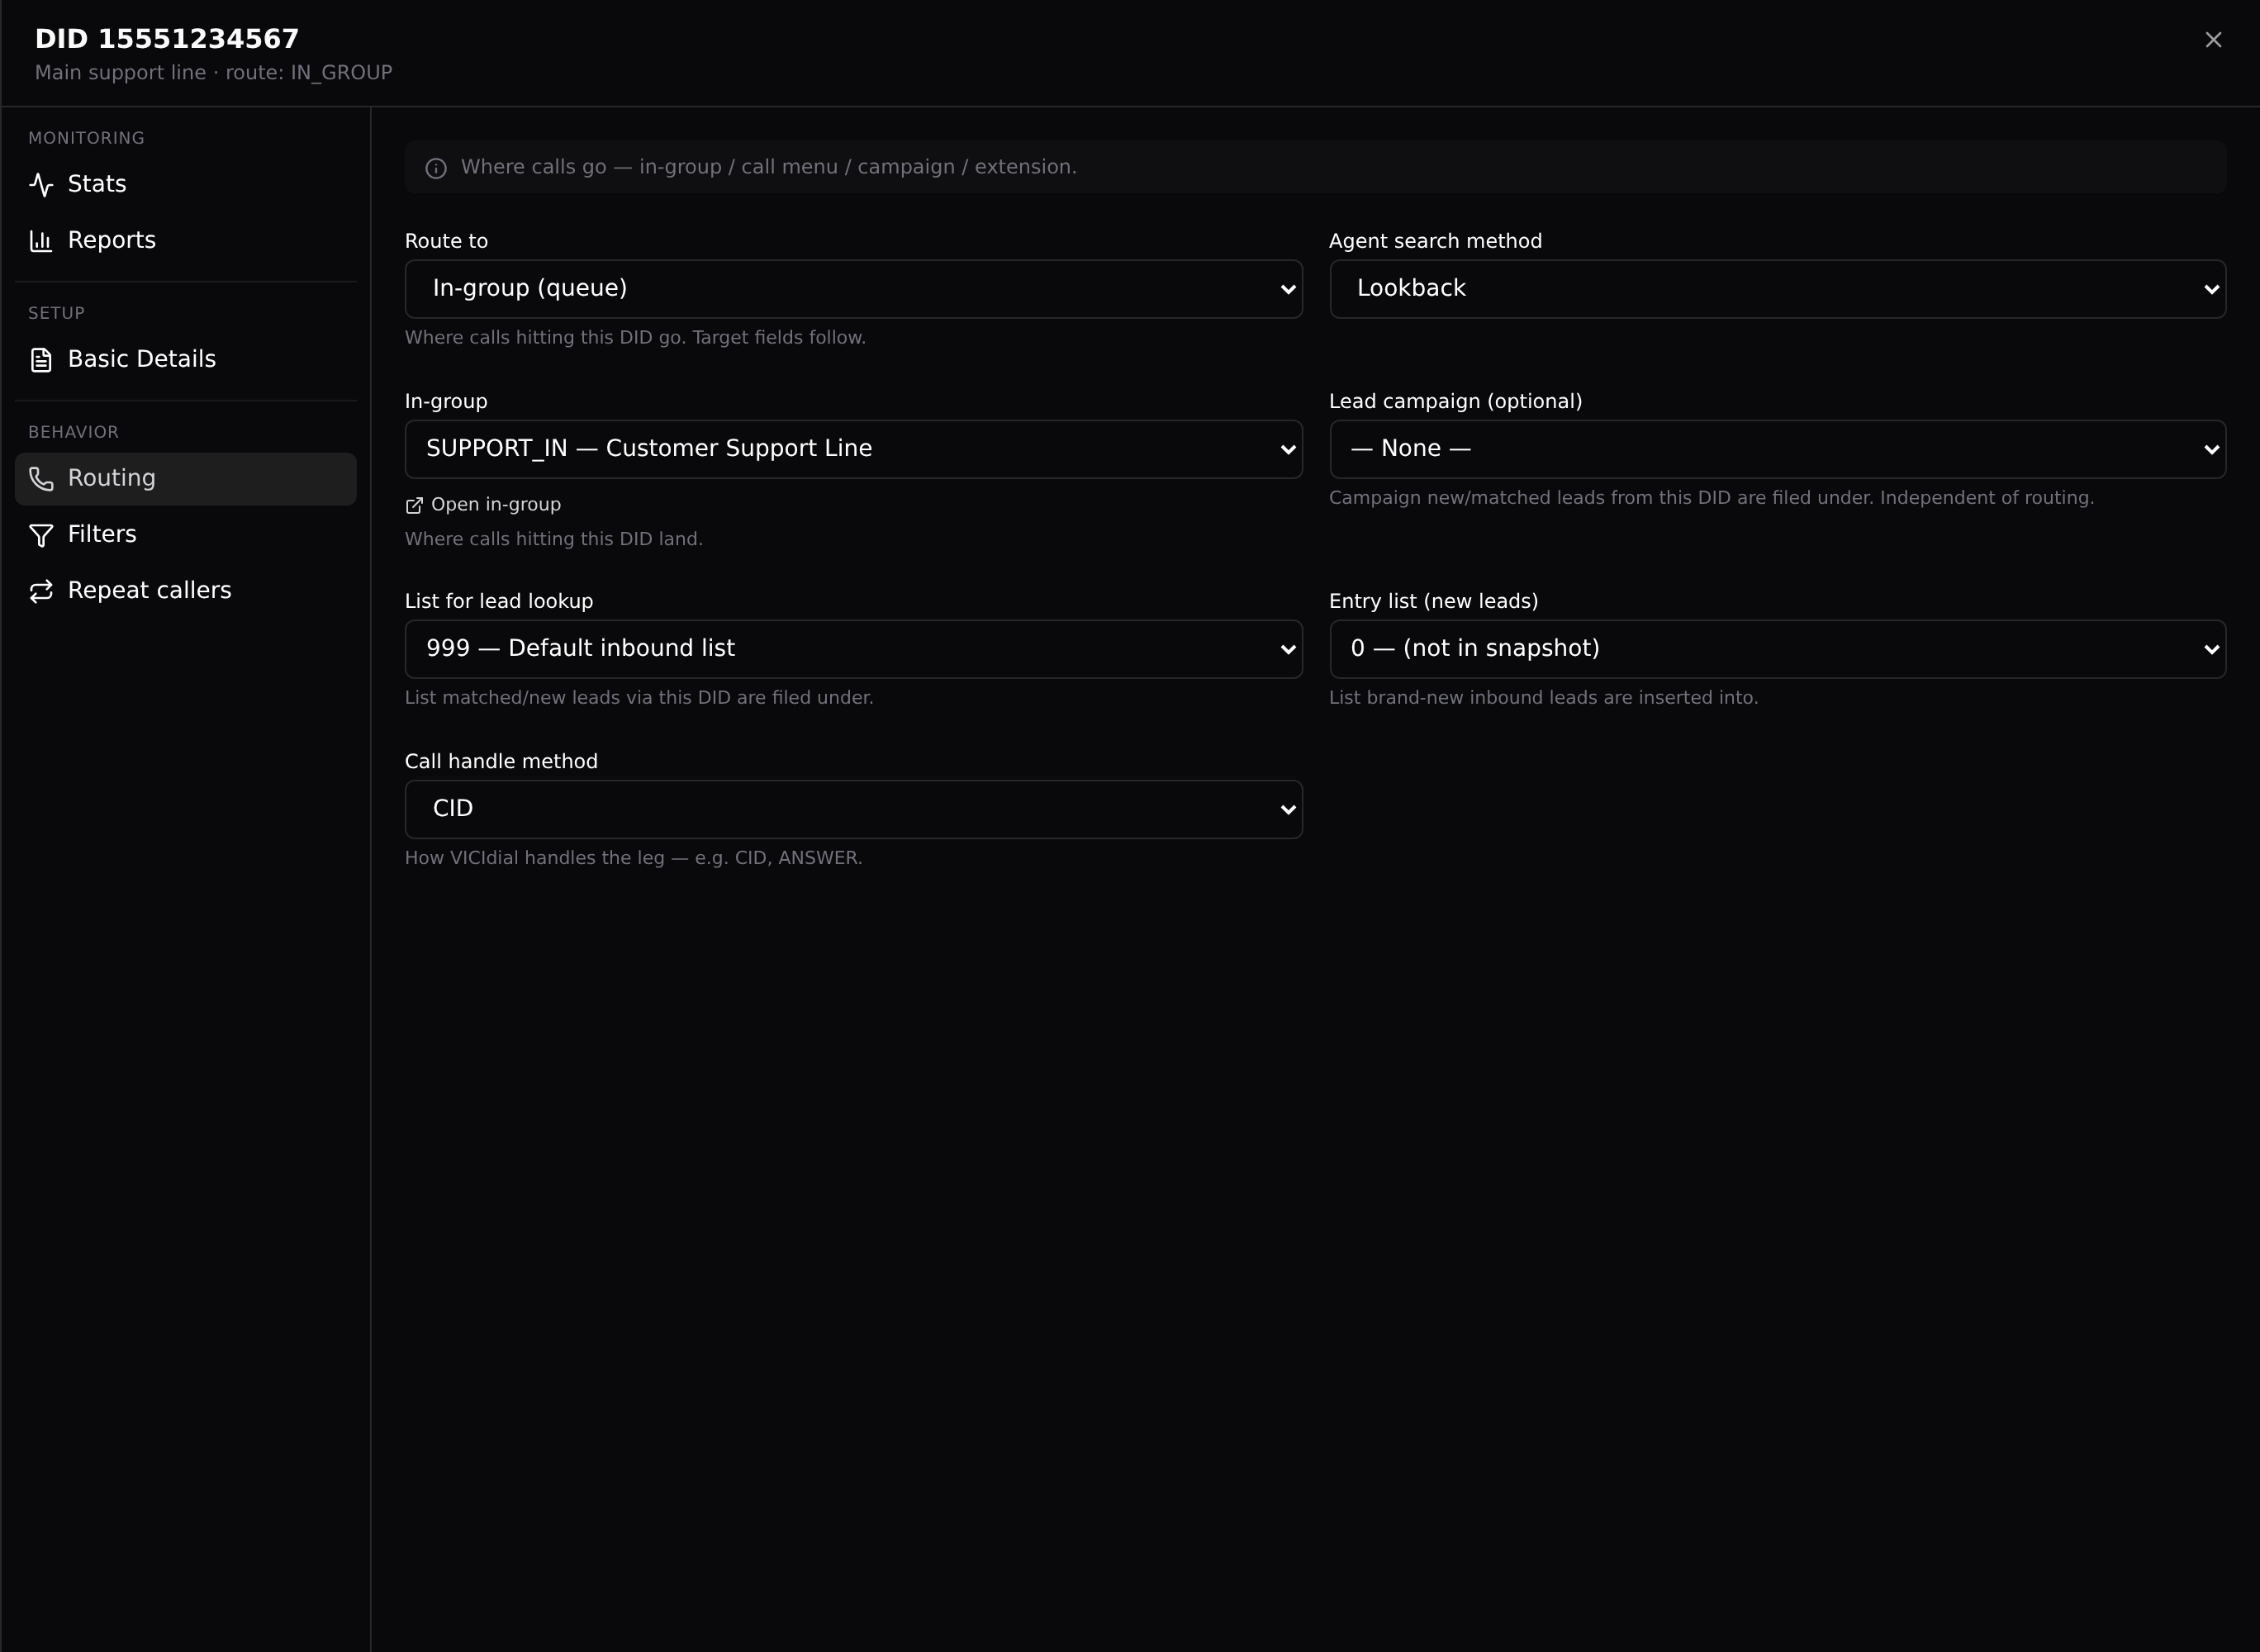
Task: Go to Basic Details
Action: pos(186,359)
